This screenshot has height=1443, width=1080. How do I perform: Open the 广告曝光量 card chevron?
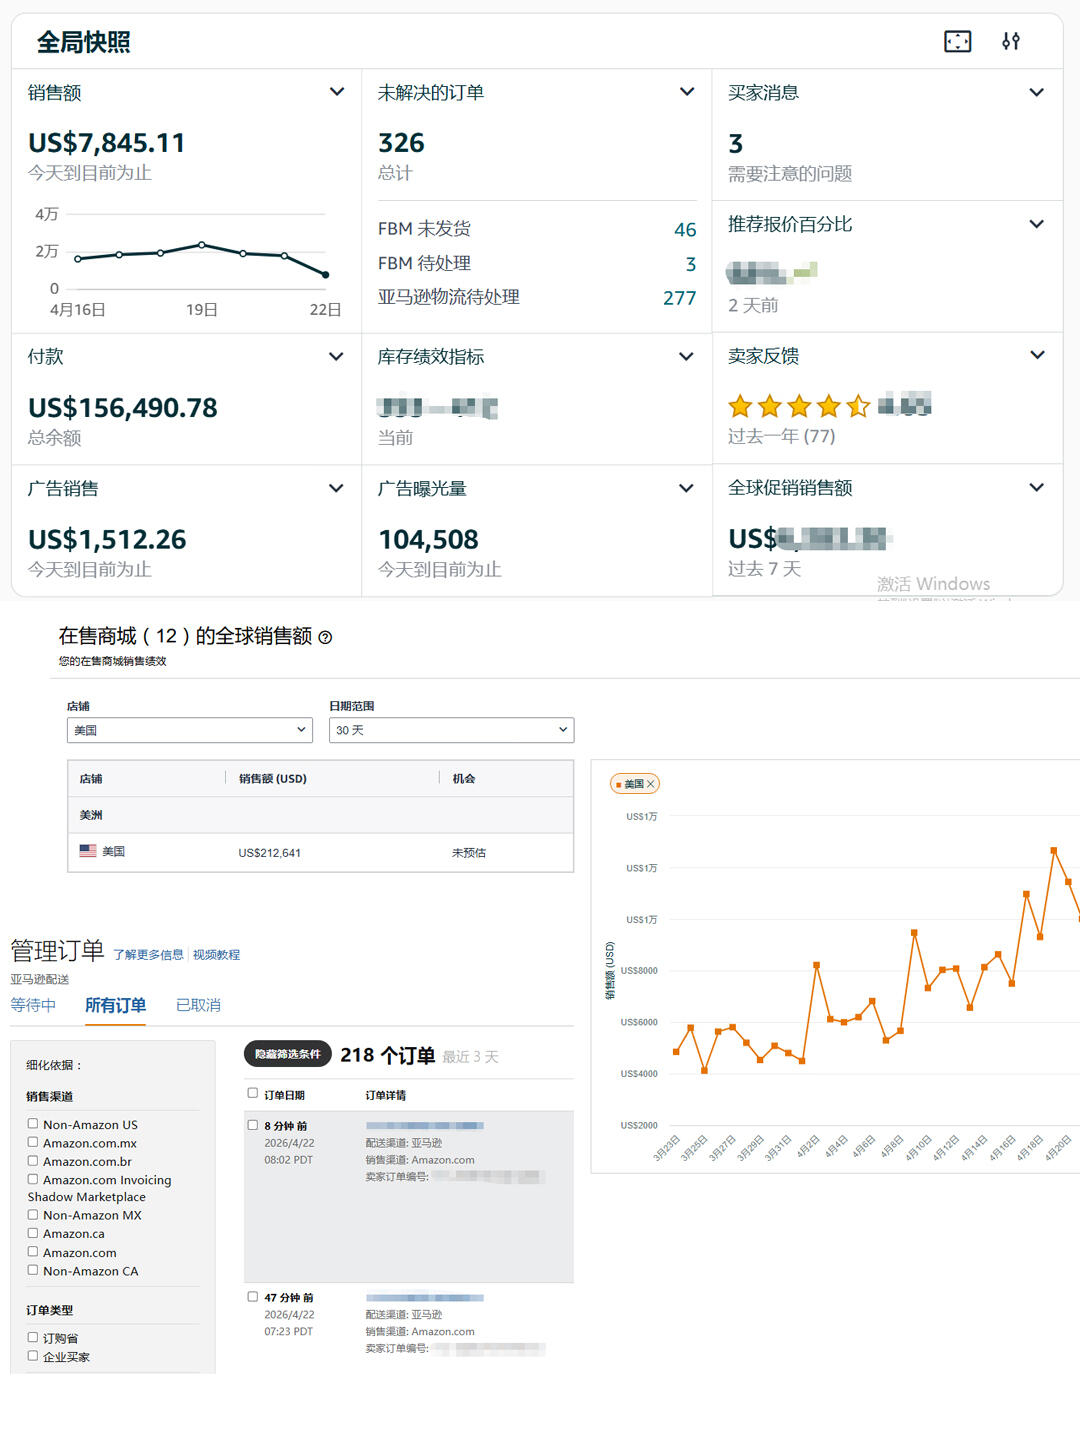click(687, 488)
